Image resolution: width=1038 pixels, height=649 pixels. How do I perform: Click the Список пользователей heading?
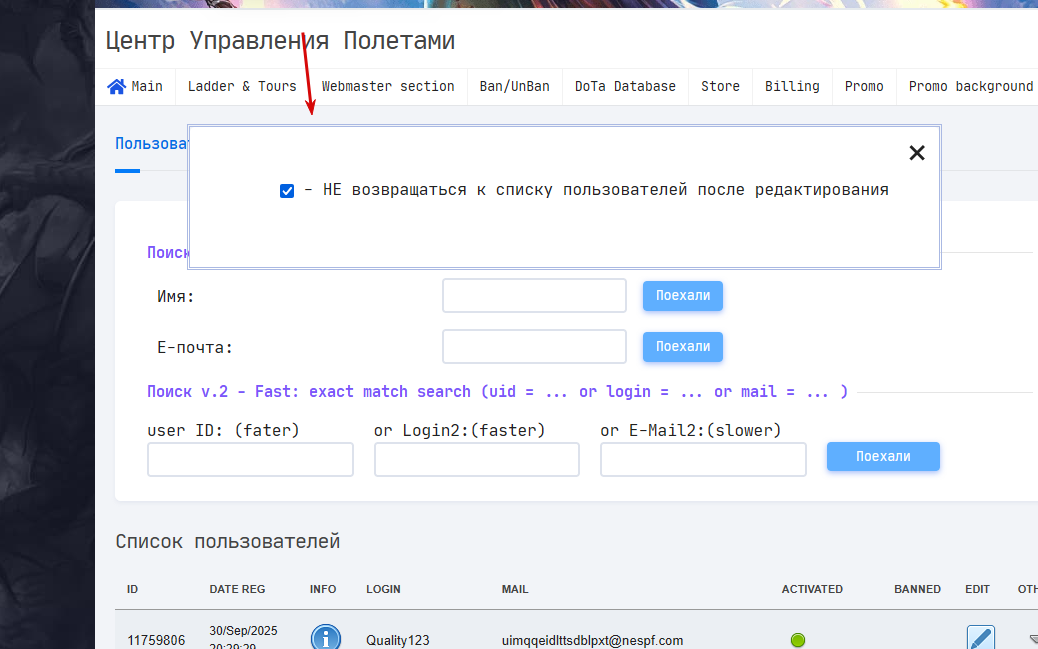click(228, 541)
